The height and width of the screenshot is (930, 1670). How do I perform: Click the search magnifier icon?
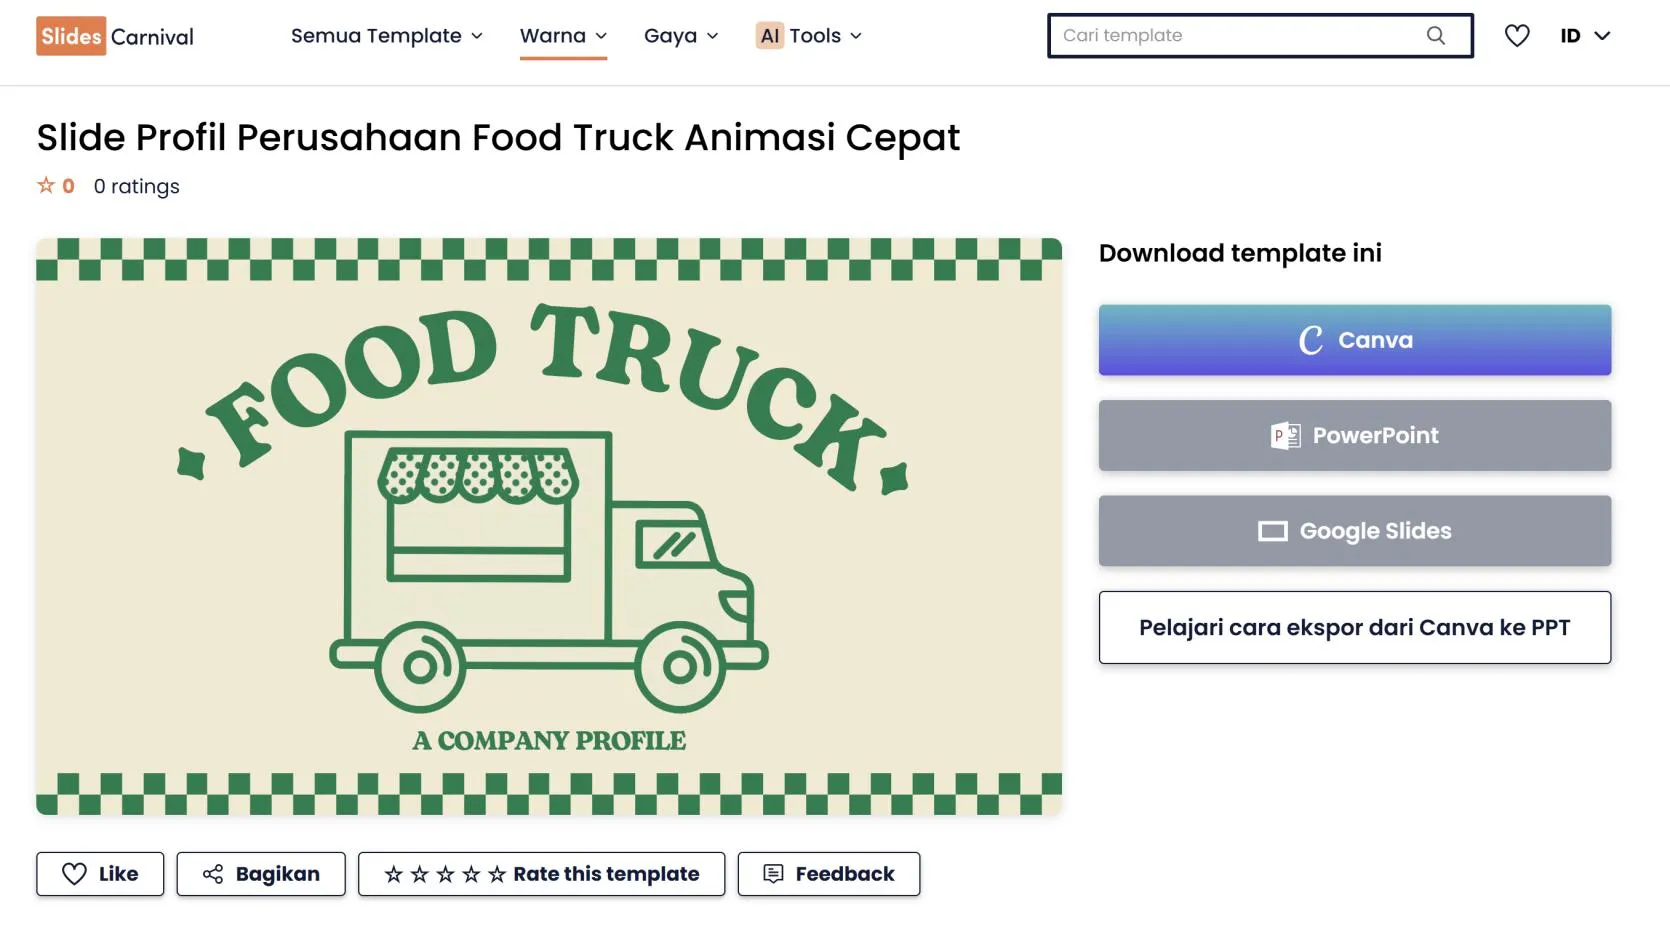[1436, 35]
